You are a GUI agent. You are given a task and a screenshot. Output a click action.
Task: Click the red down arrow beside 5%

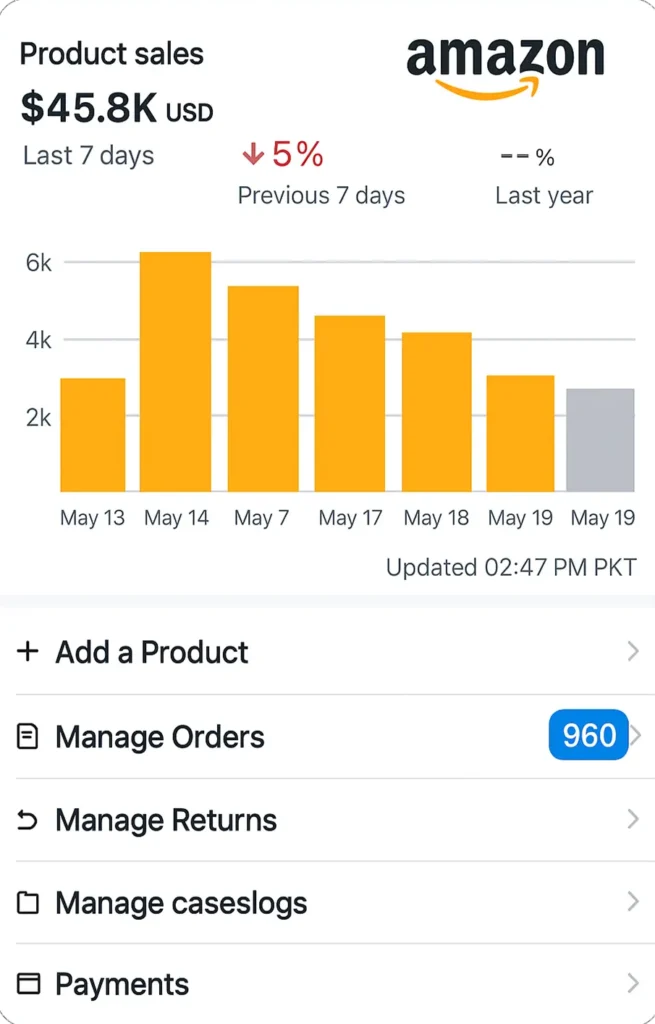(253, 155)
